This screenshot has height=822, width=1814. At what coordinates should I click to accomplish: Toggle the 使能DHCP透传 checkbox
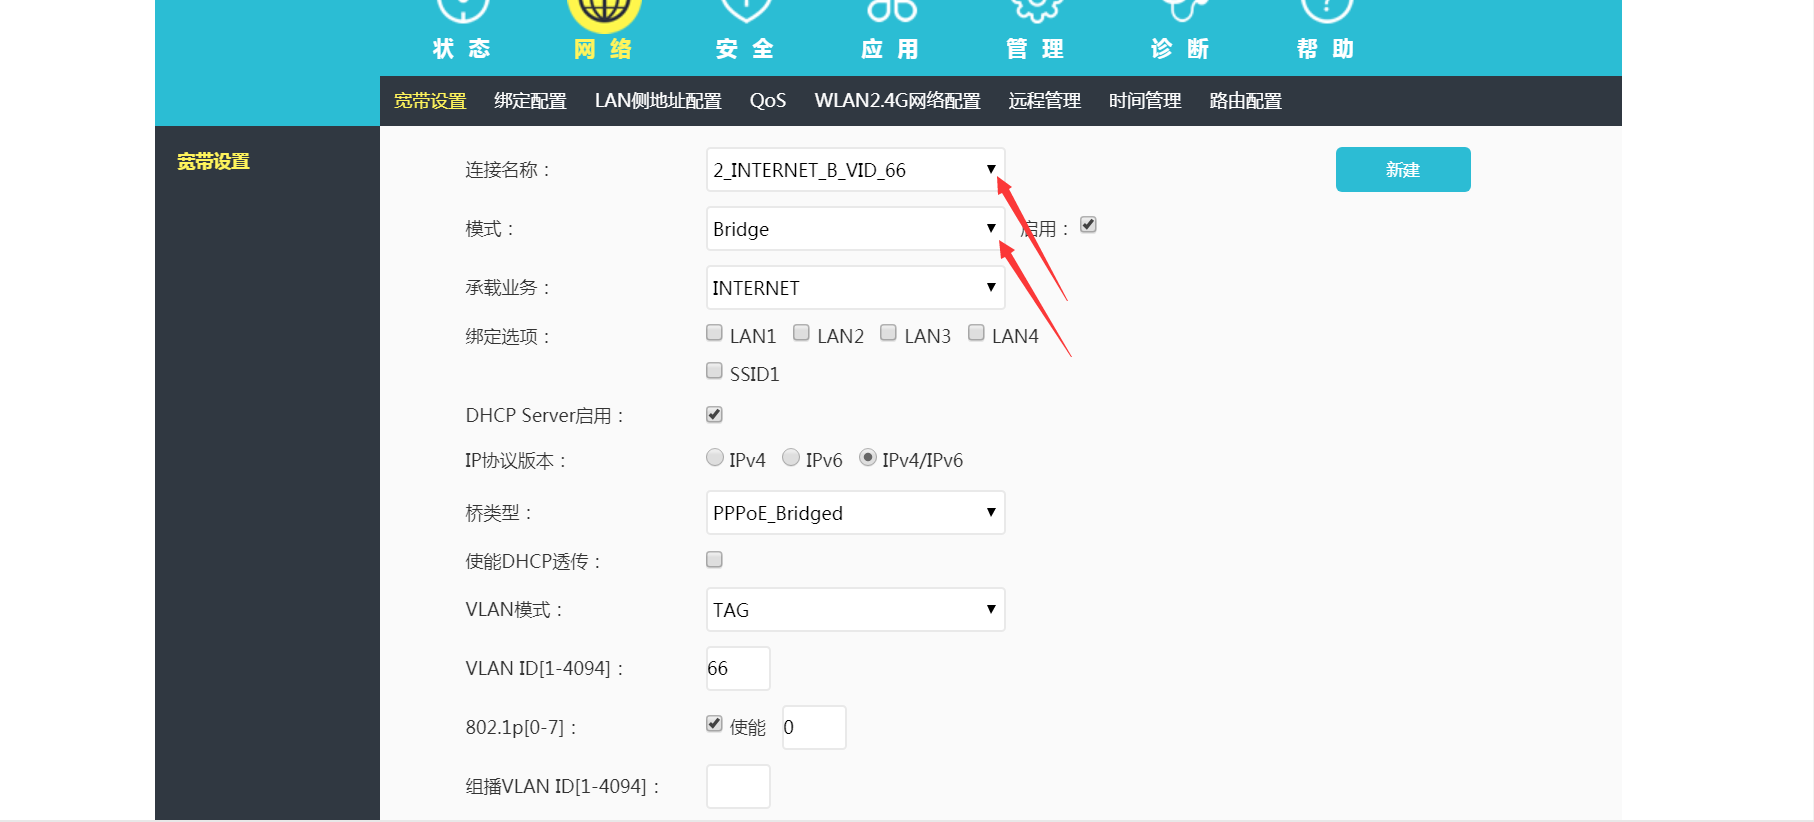click(714, 560)
